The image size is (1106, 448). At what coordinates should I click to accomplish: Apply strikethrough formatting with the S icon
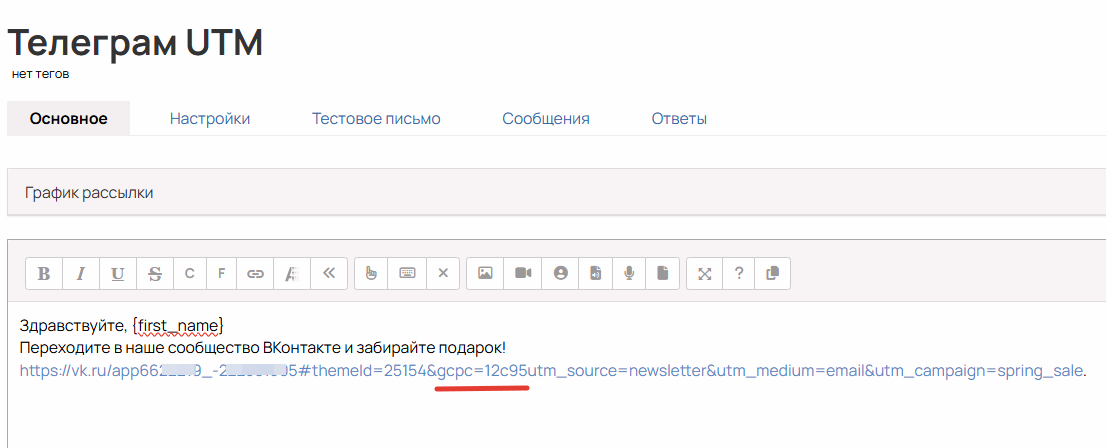[154, 274]
